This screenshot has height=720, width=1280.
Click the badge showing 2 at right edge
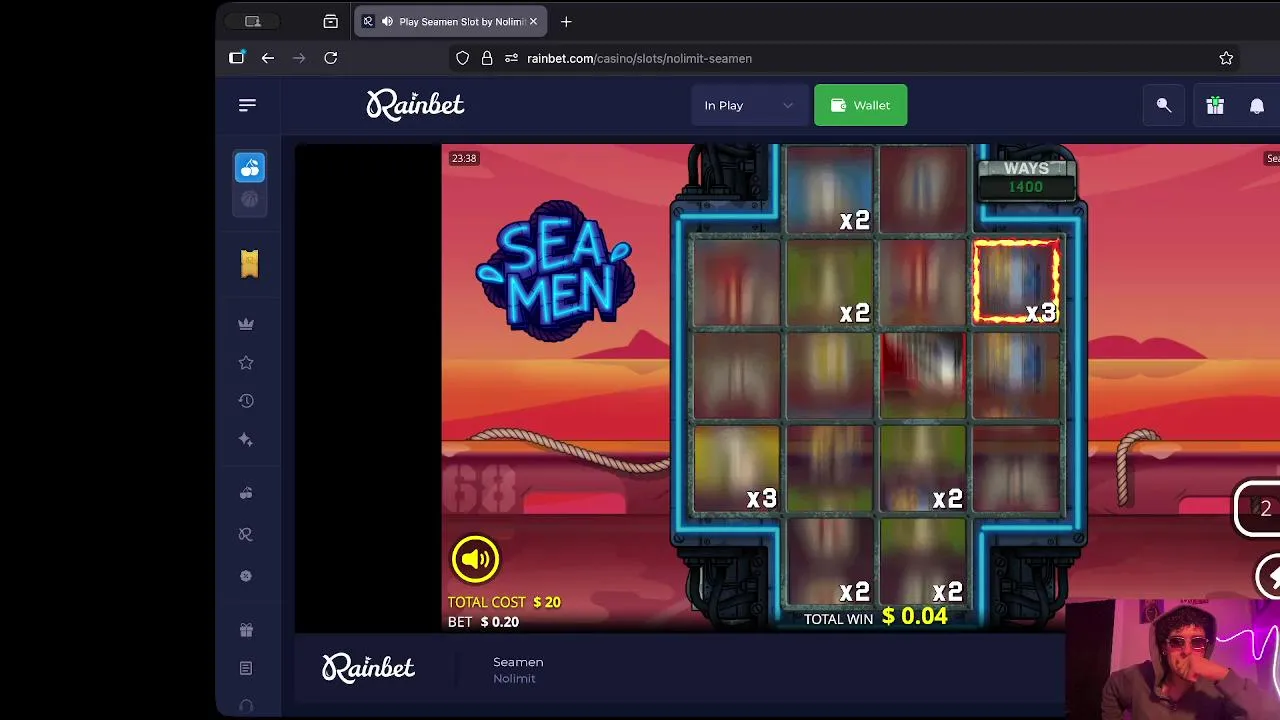(1258, 509)
